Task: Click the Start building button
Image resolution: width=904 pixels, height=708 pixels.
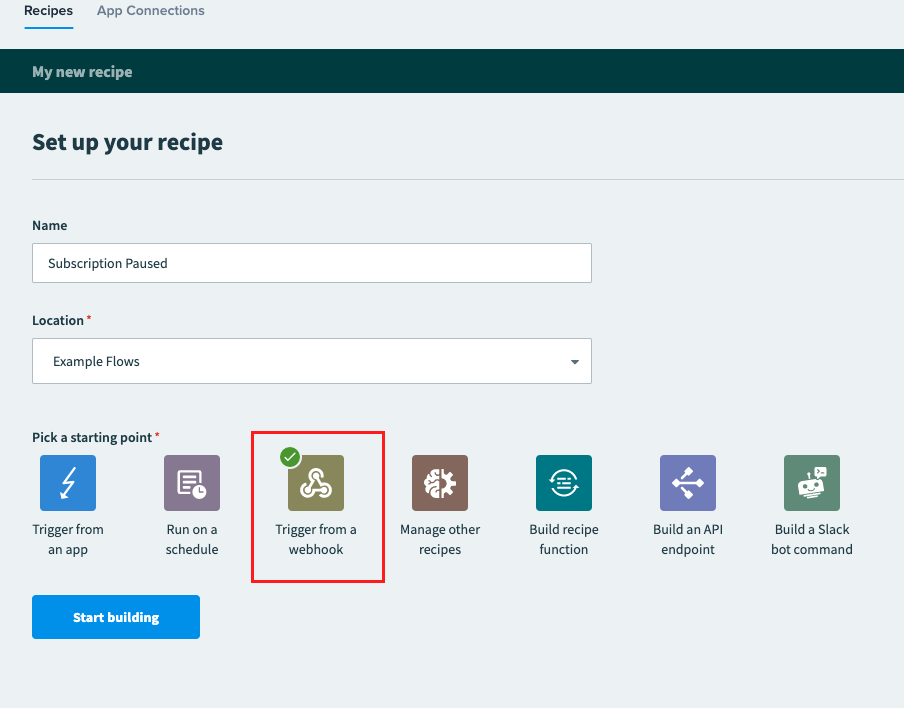Action: click(x=116, y=617)
